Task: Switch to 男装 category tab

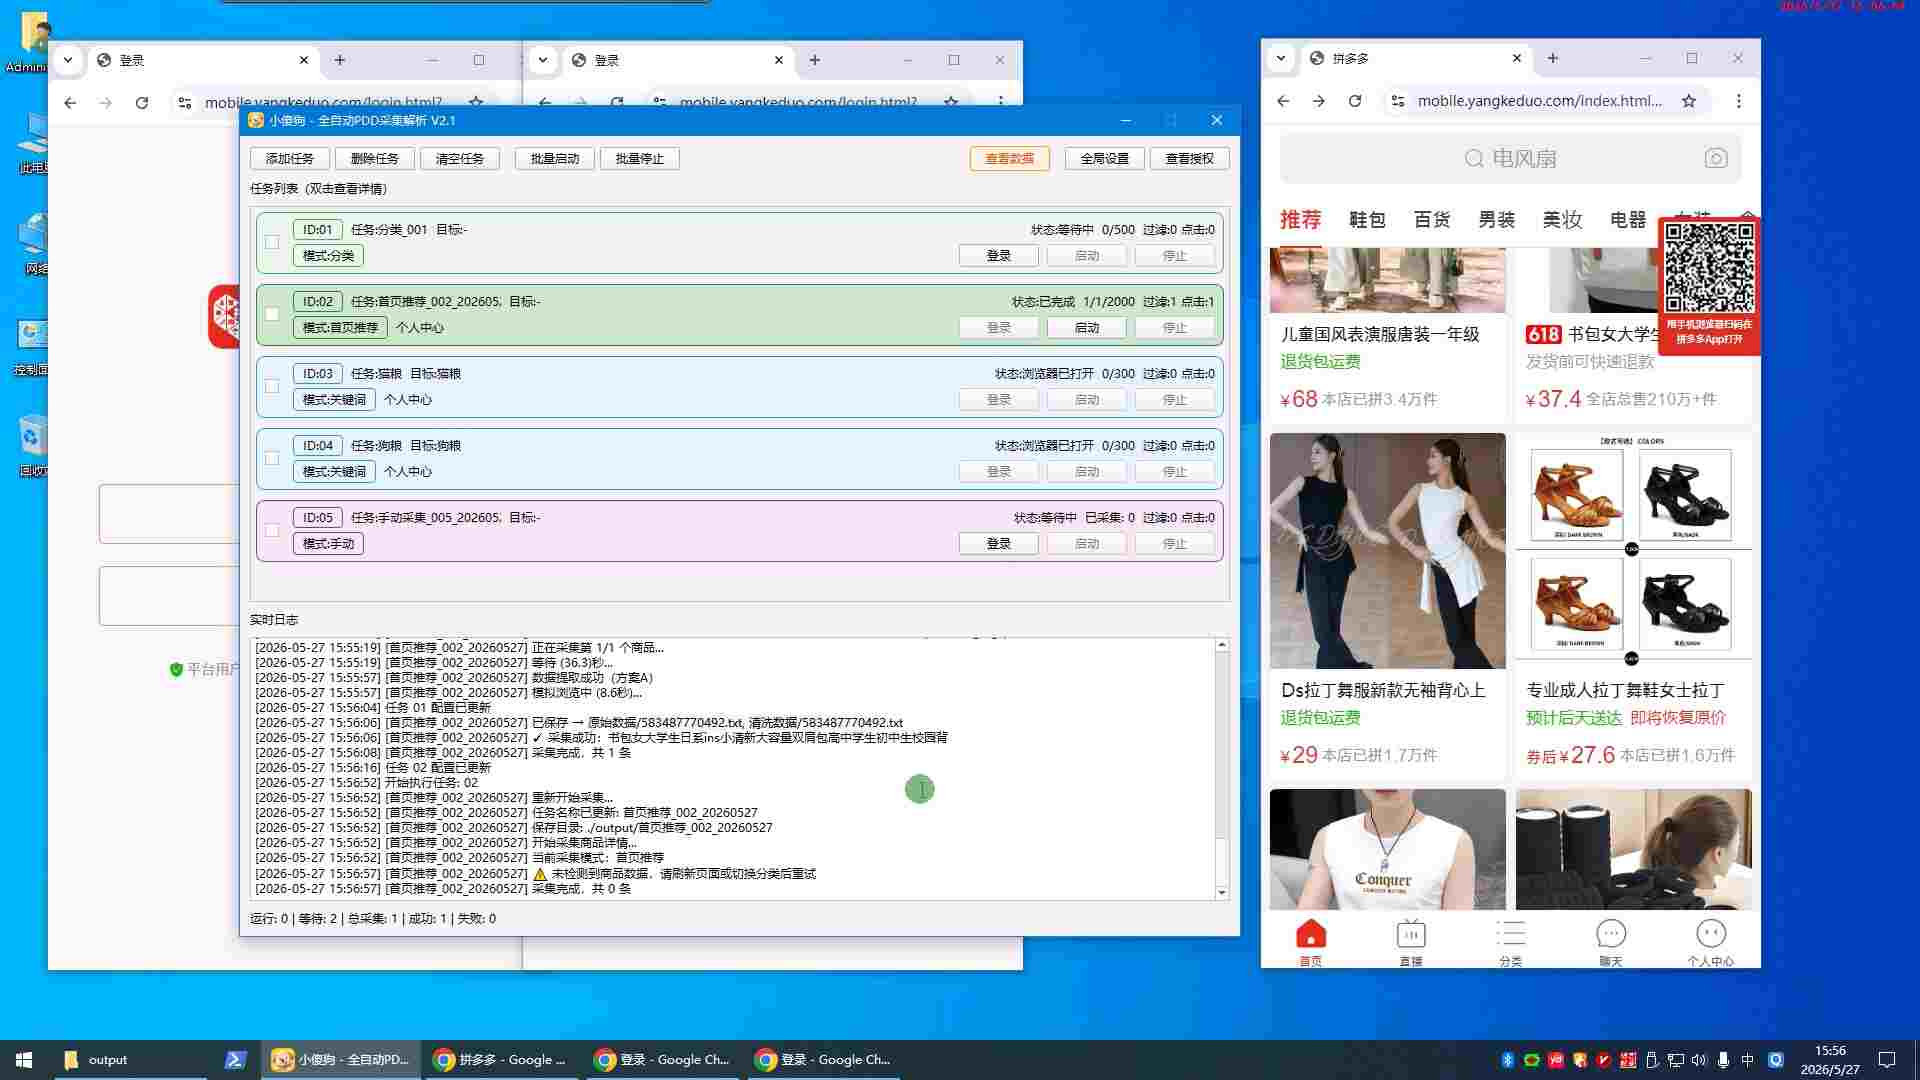Action: (x=1497, y=220)
